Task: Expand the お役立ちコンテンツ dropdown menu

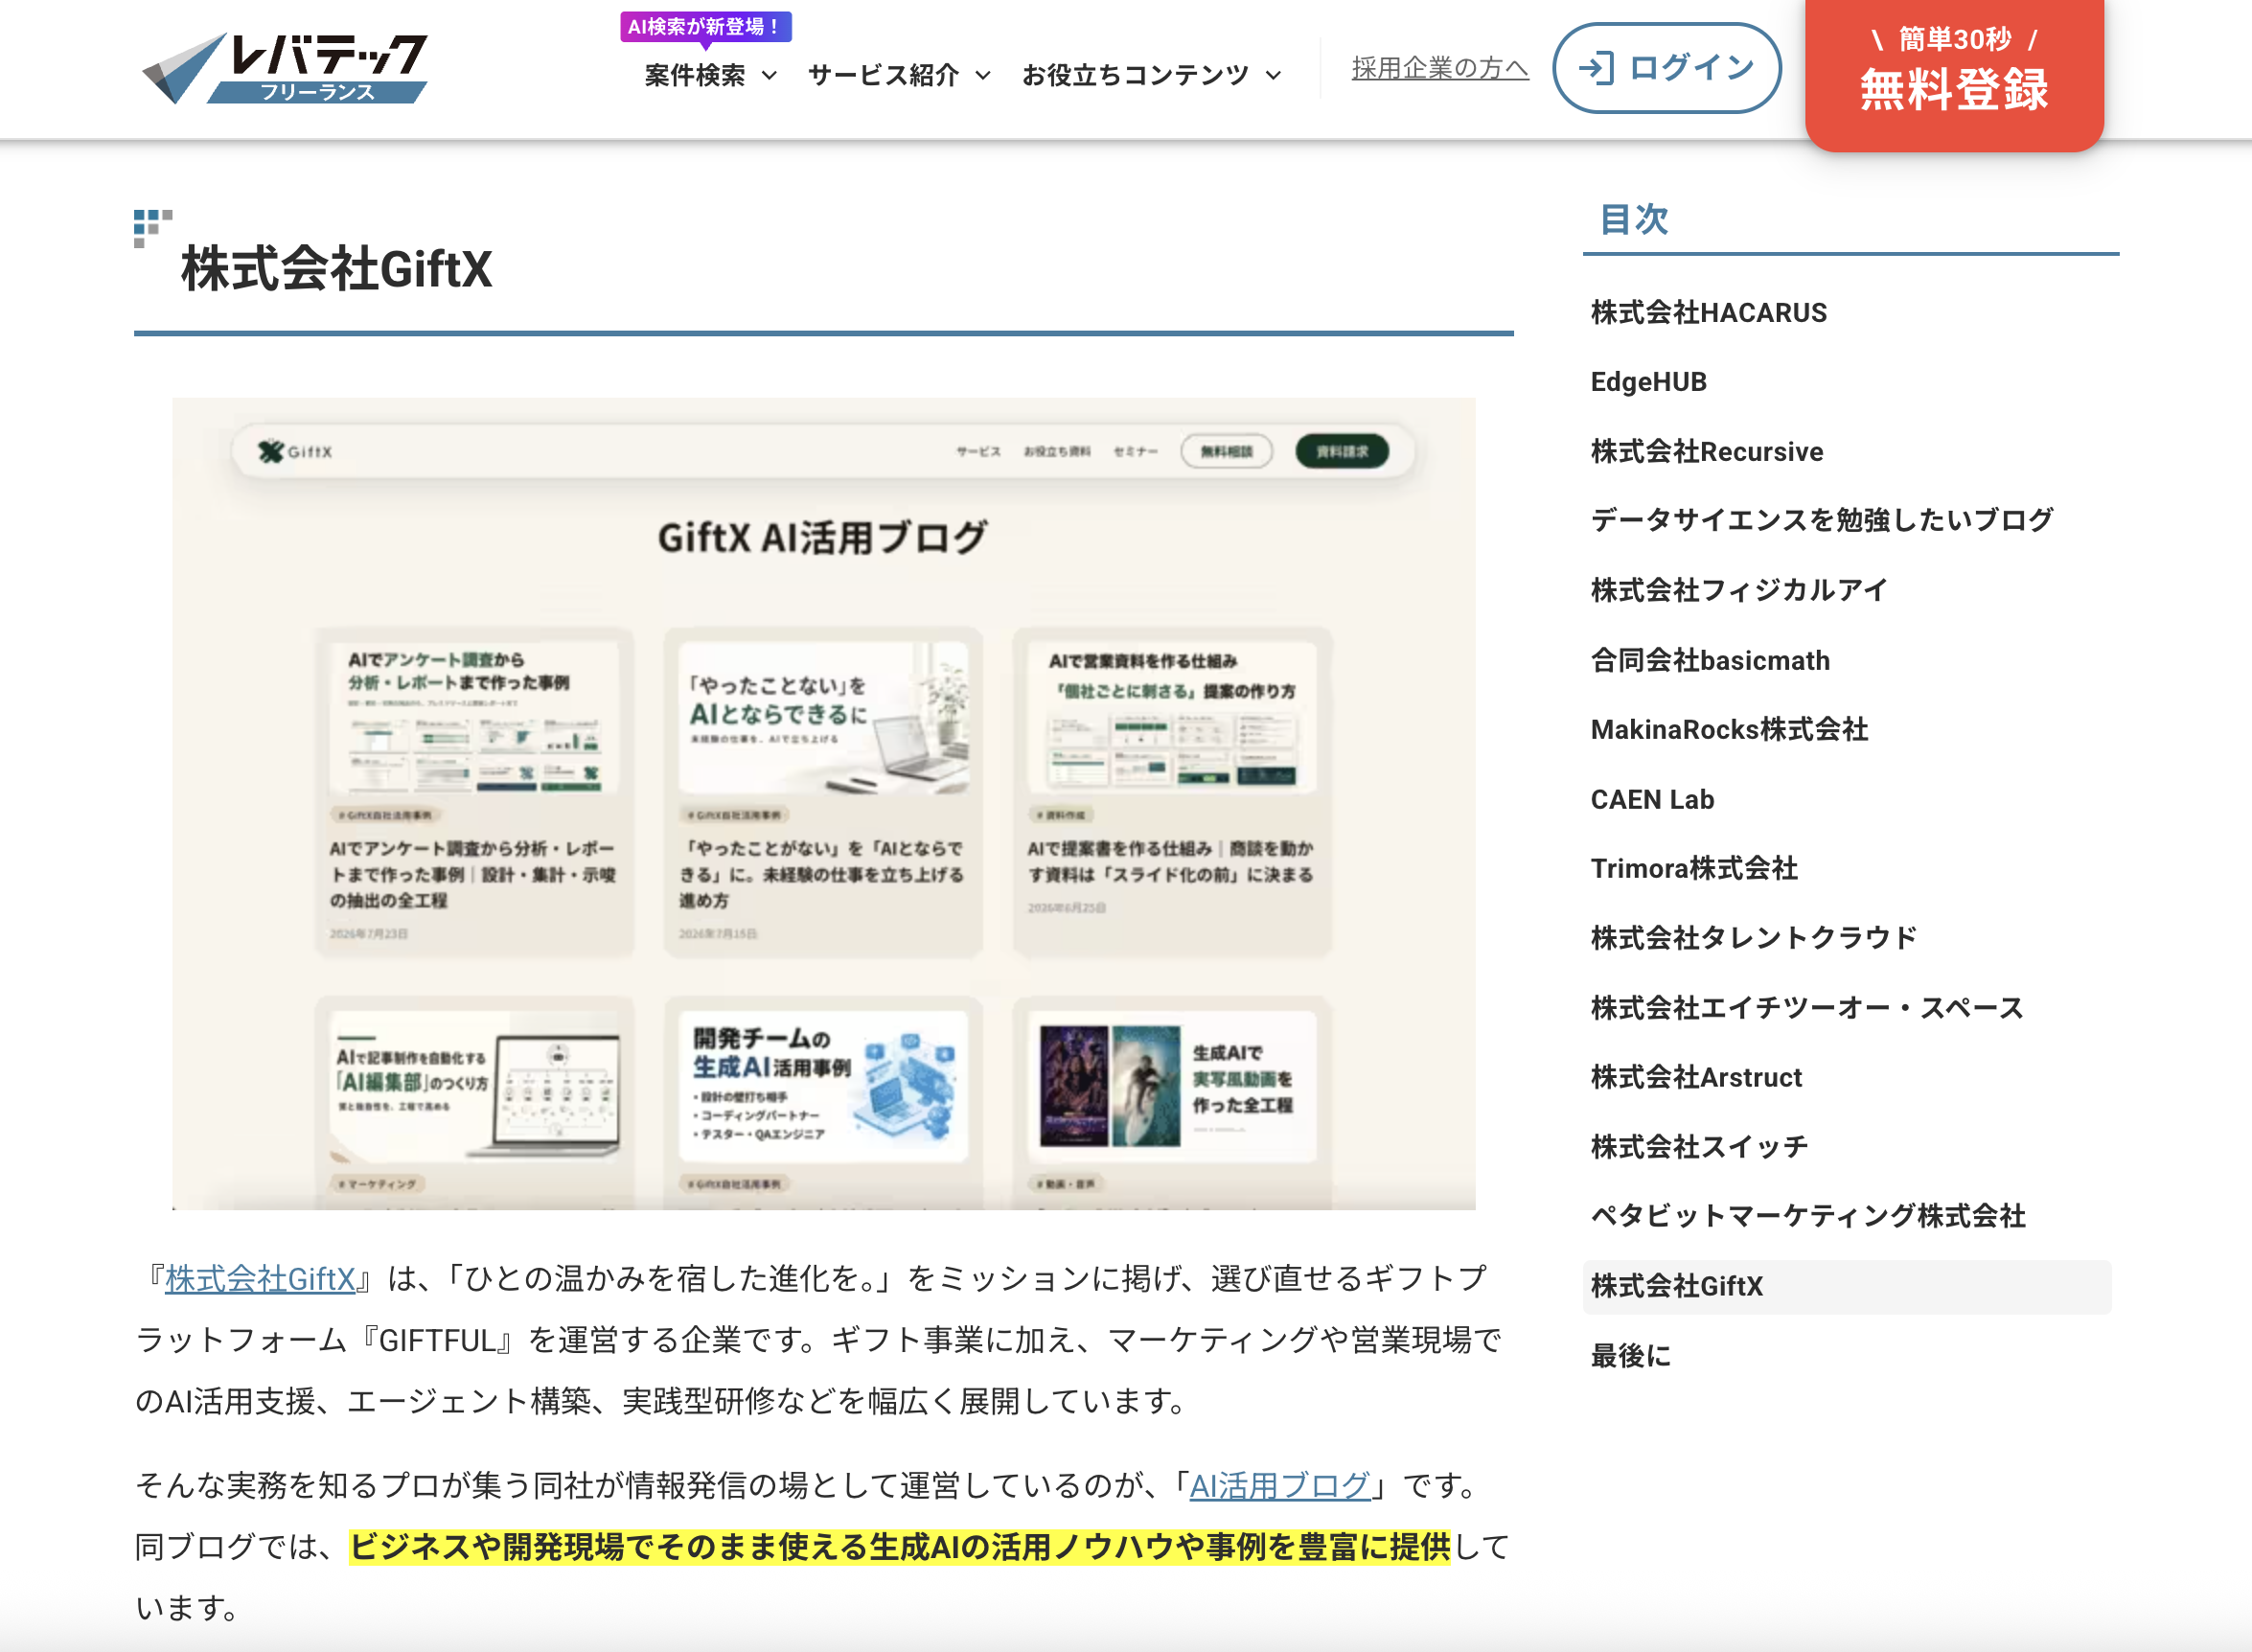Action: (x=1151, y=75)
